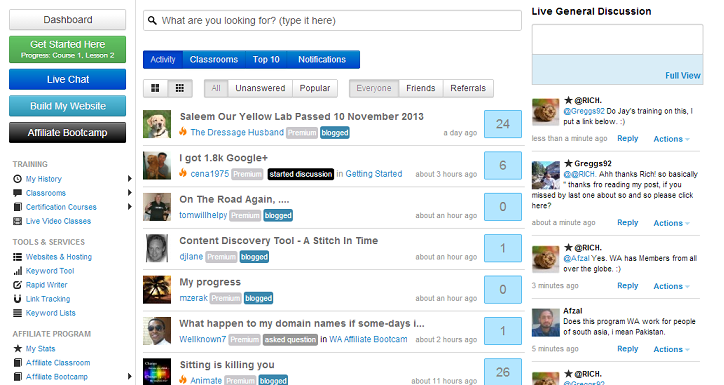Filter activity by Everyone
This screenshot has width=724, height=385.
(x=374, y=88)
